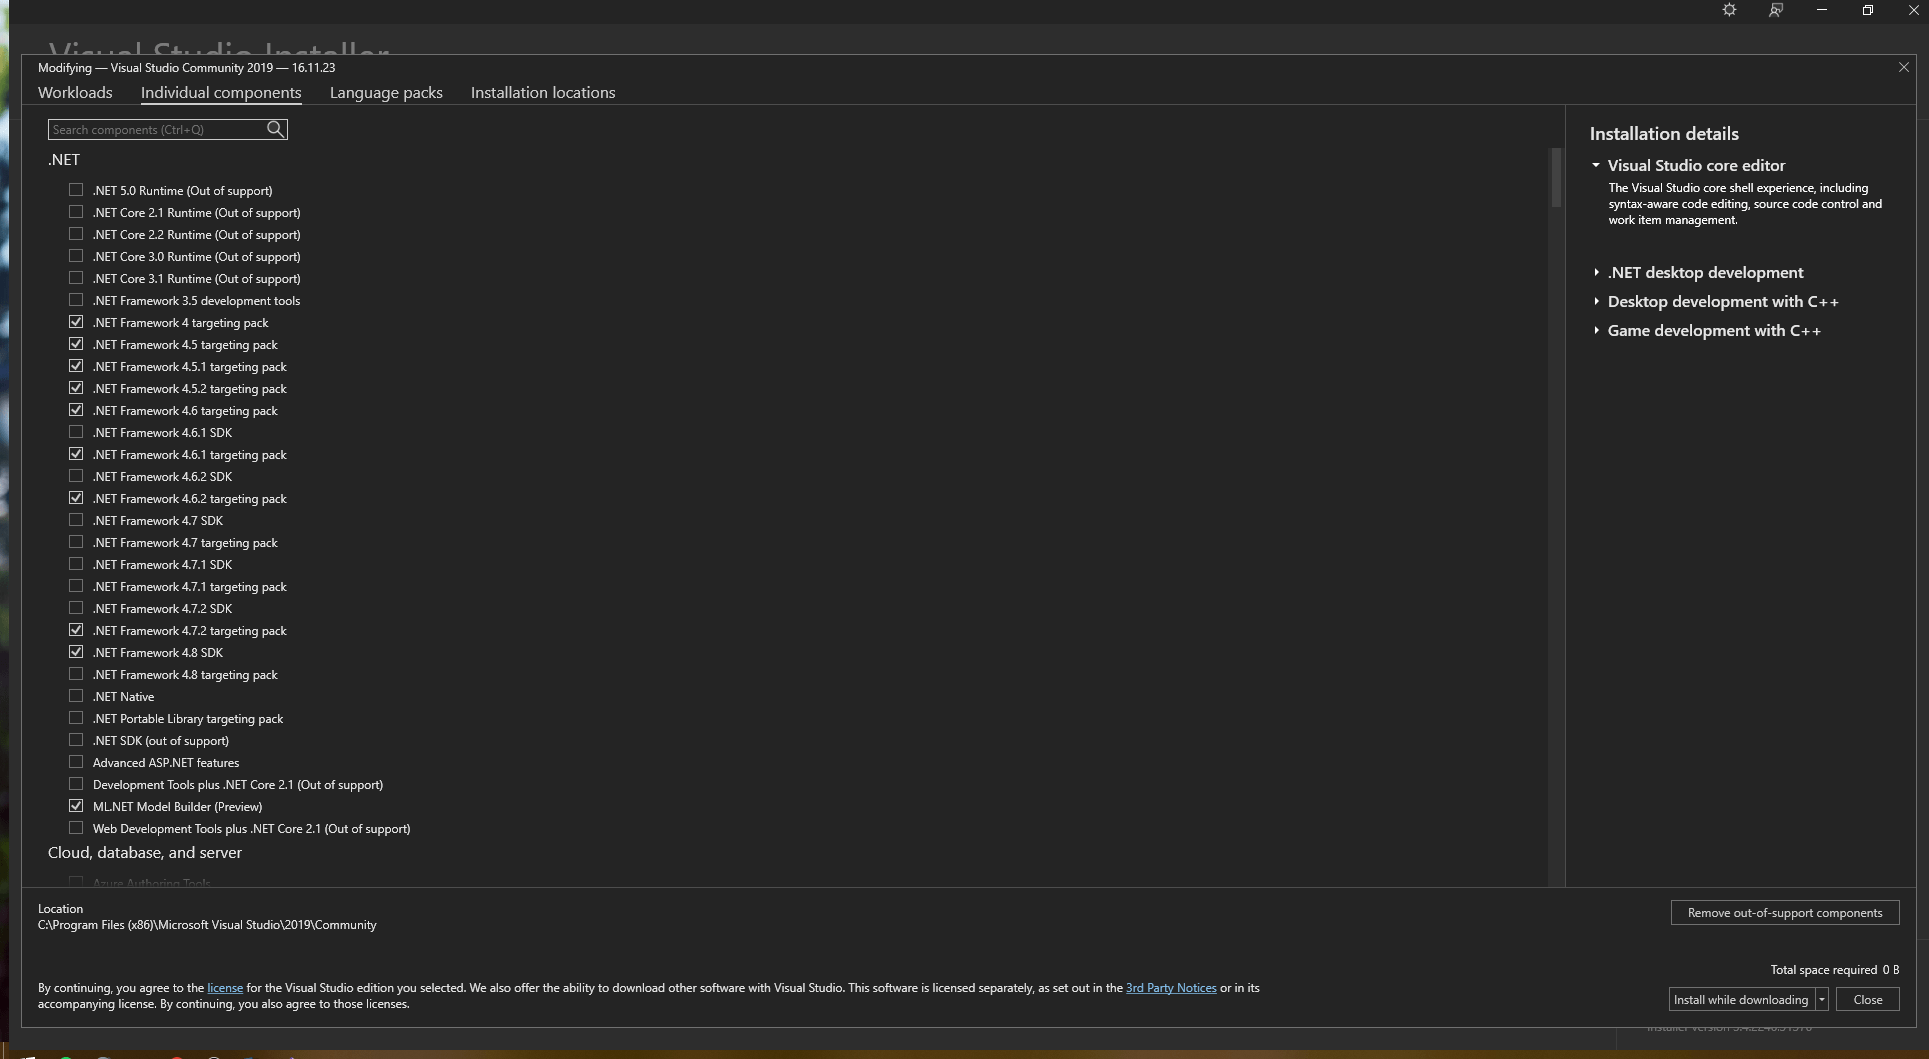Viewport: 1929px width, 1059px height.
Task: Uncheck .NET Framework 4.6.1 targeting pack
Action: coord(76,454)
